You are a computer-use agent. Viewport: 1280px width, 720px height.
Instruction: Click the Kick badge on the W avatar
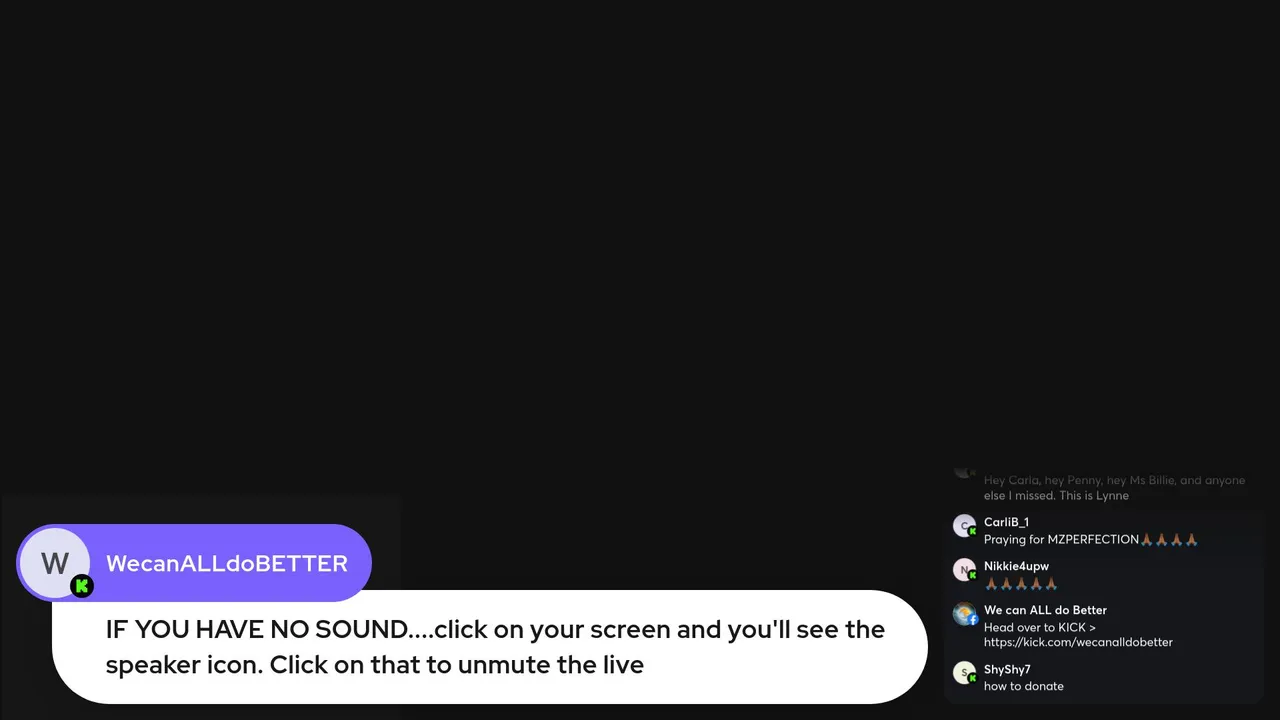pyautogui.click(x=82, y=586)
